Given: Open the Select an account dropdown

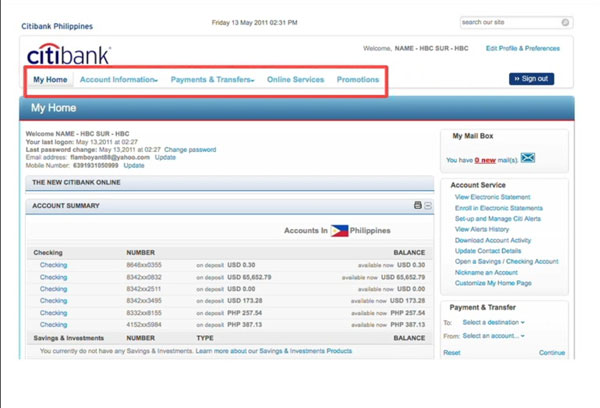Looking at the screenshot, I should click(x=493, y=336).
